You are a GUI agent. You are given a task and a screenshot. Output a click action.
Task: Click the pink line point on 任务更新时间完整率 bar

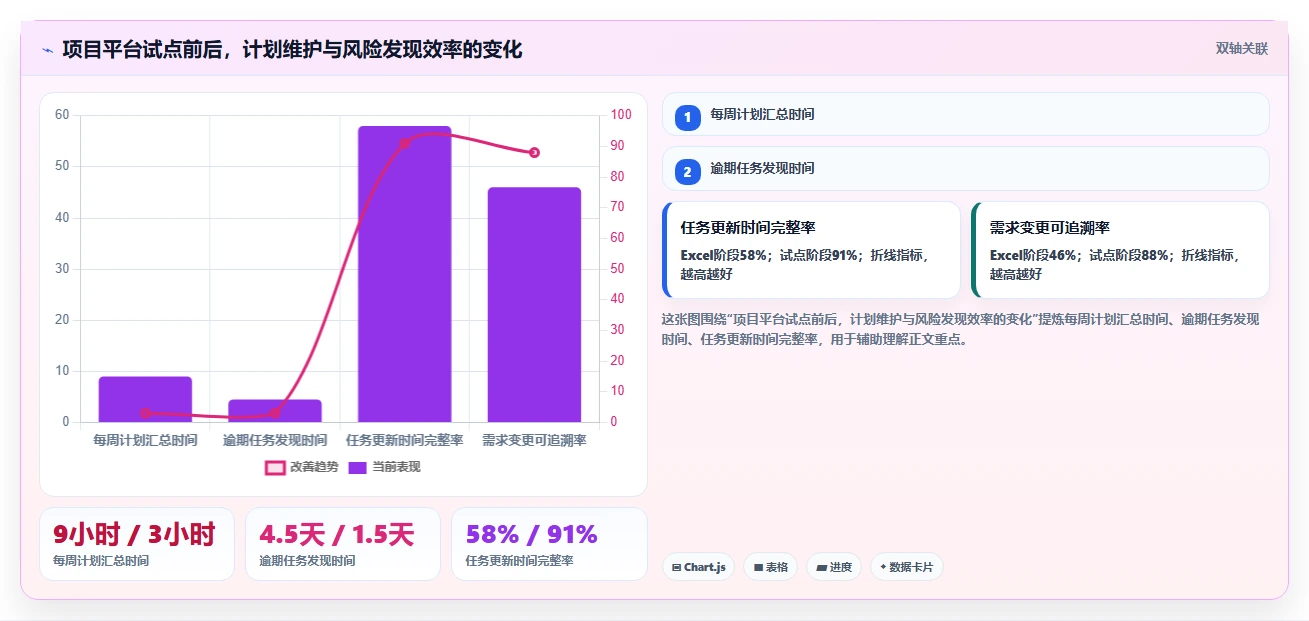point(405,143)
